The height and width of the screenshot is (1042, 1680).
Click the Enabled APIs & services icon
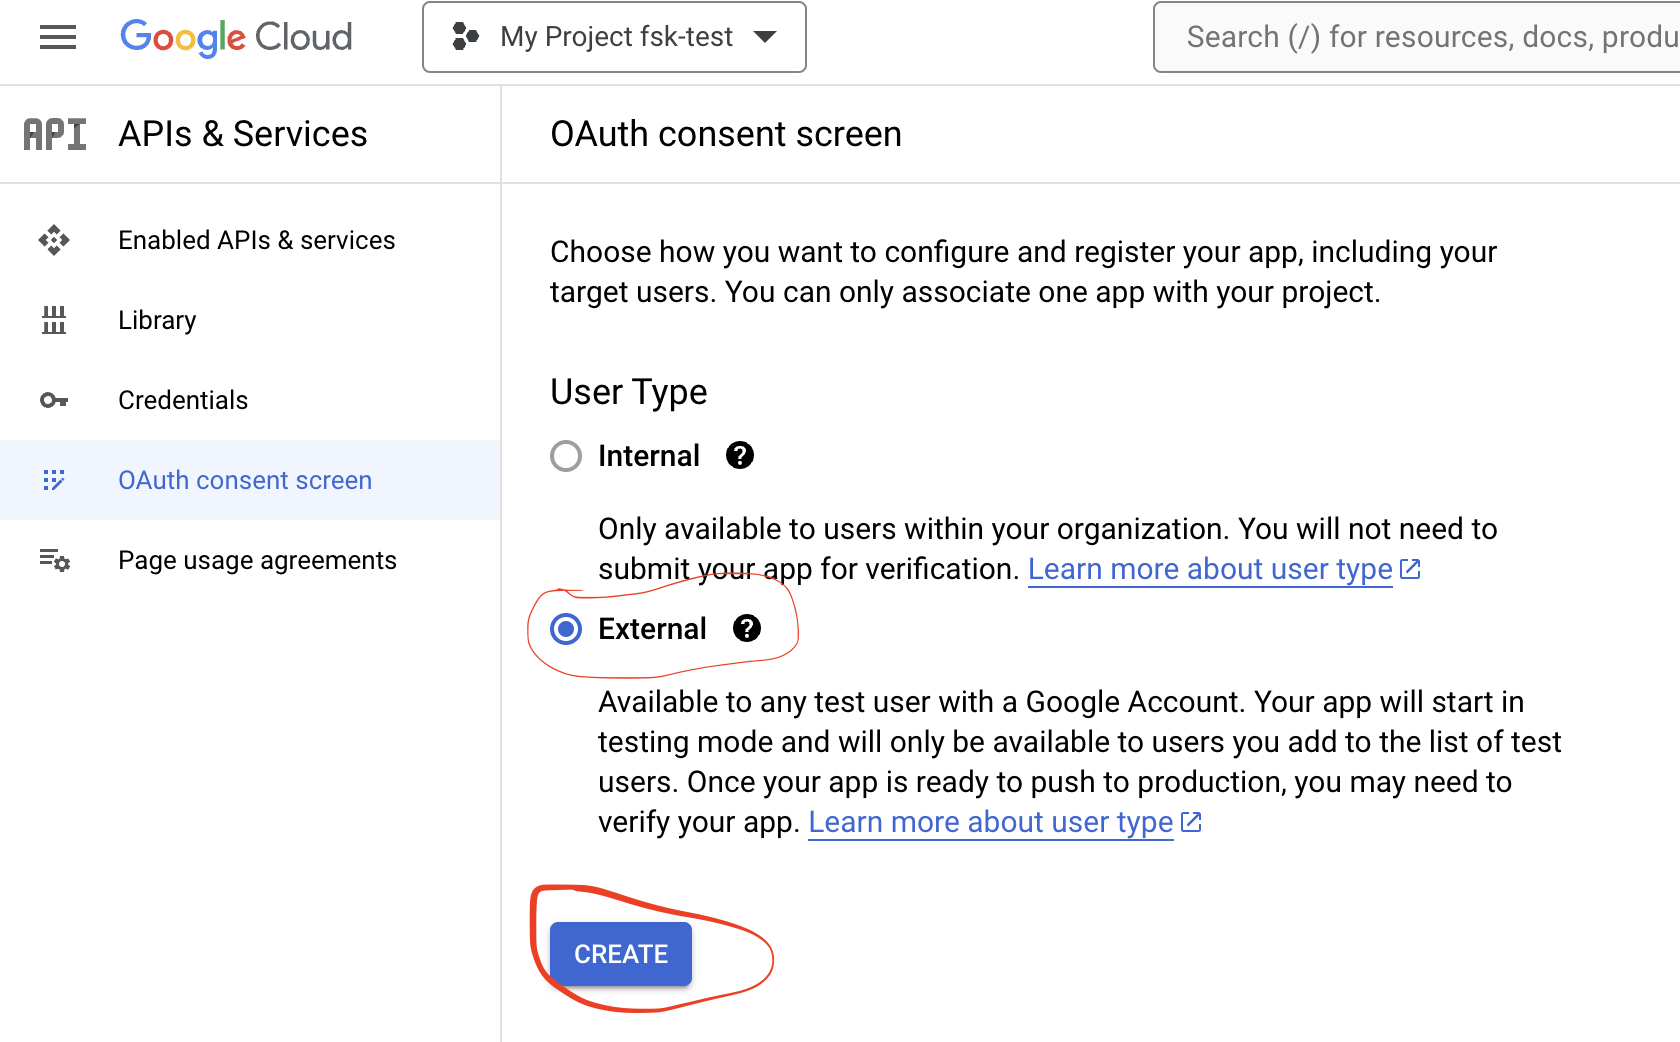click(x=54, y=240)
